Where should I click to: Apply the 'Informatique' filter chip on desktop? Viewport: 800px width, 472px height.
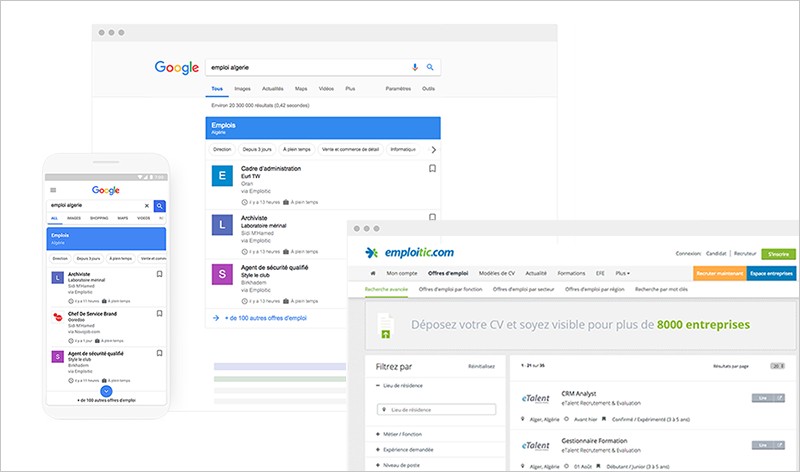tap(403, 150)
